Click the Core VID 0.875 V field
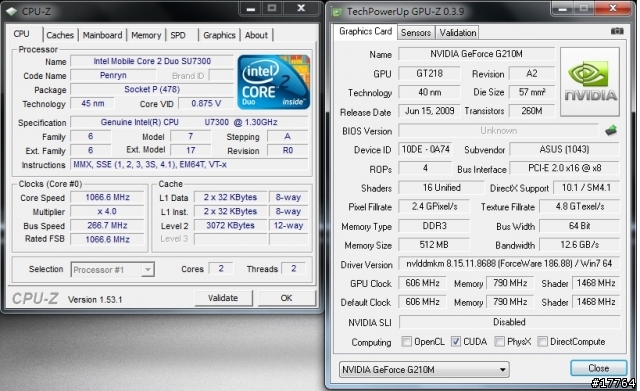The height and width of the screenshot is (391, 640). [206, 104]
